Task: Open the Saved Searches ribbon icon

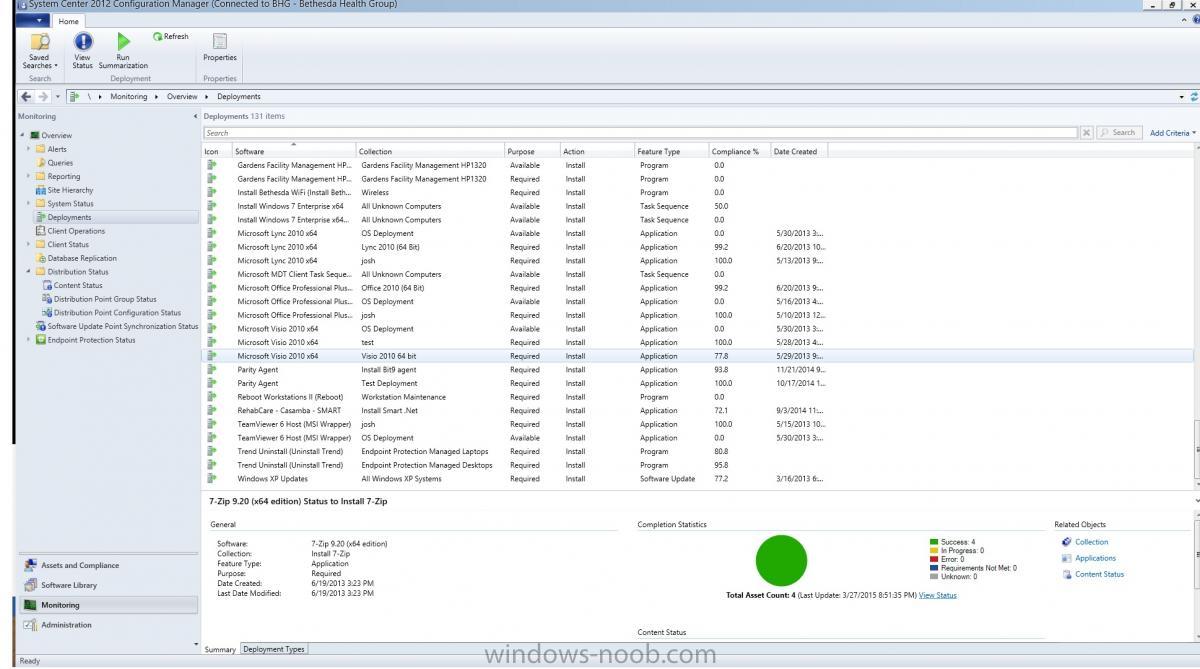Action: pyautogui.click(x=40, y=50)
